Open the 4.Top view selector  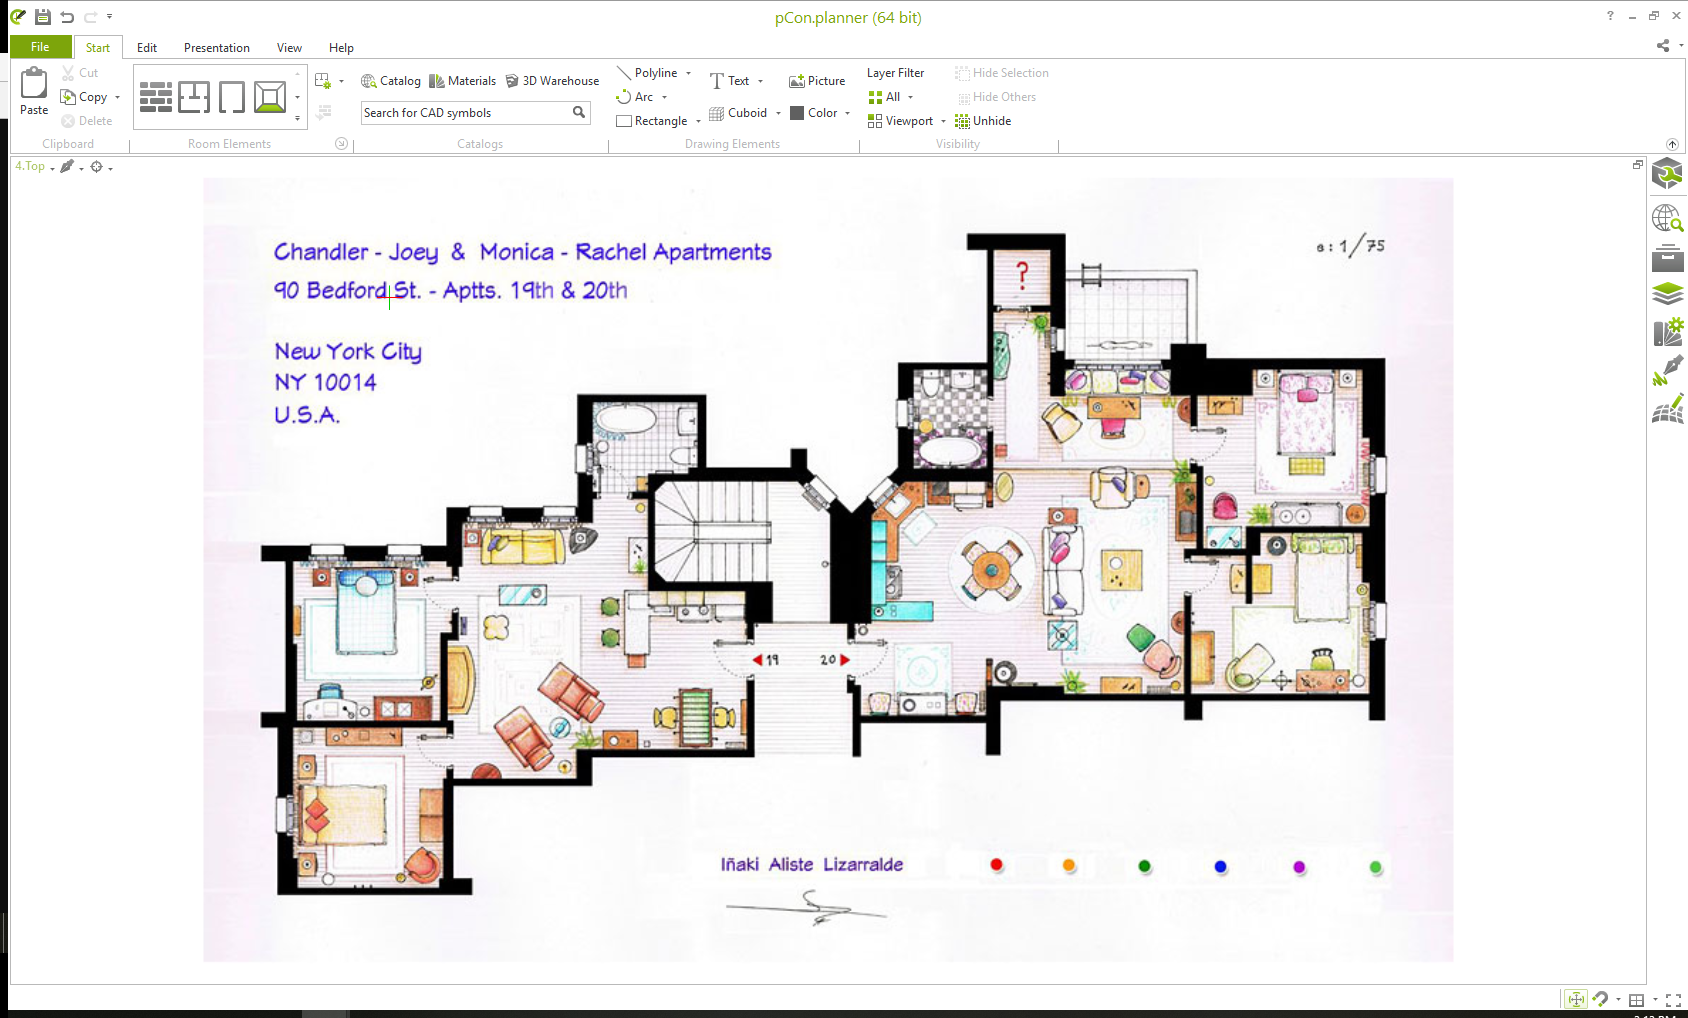click(x=35, y=166)
